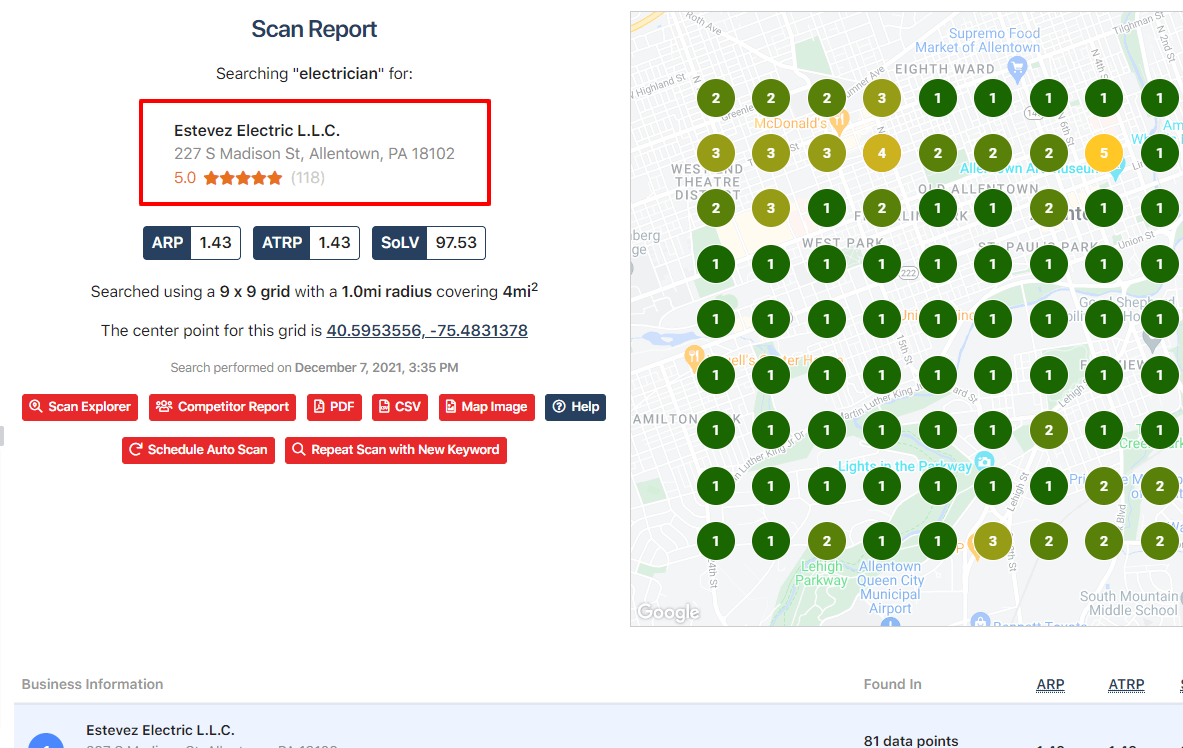Click Allentown Queen City Municipal Airport label

pyautogui.click(x=890, y=587)
